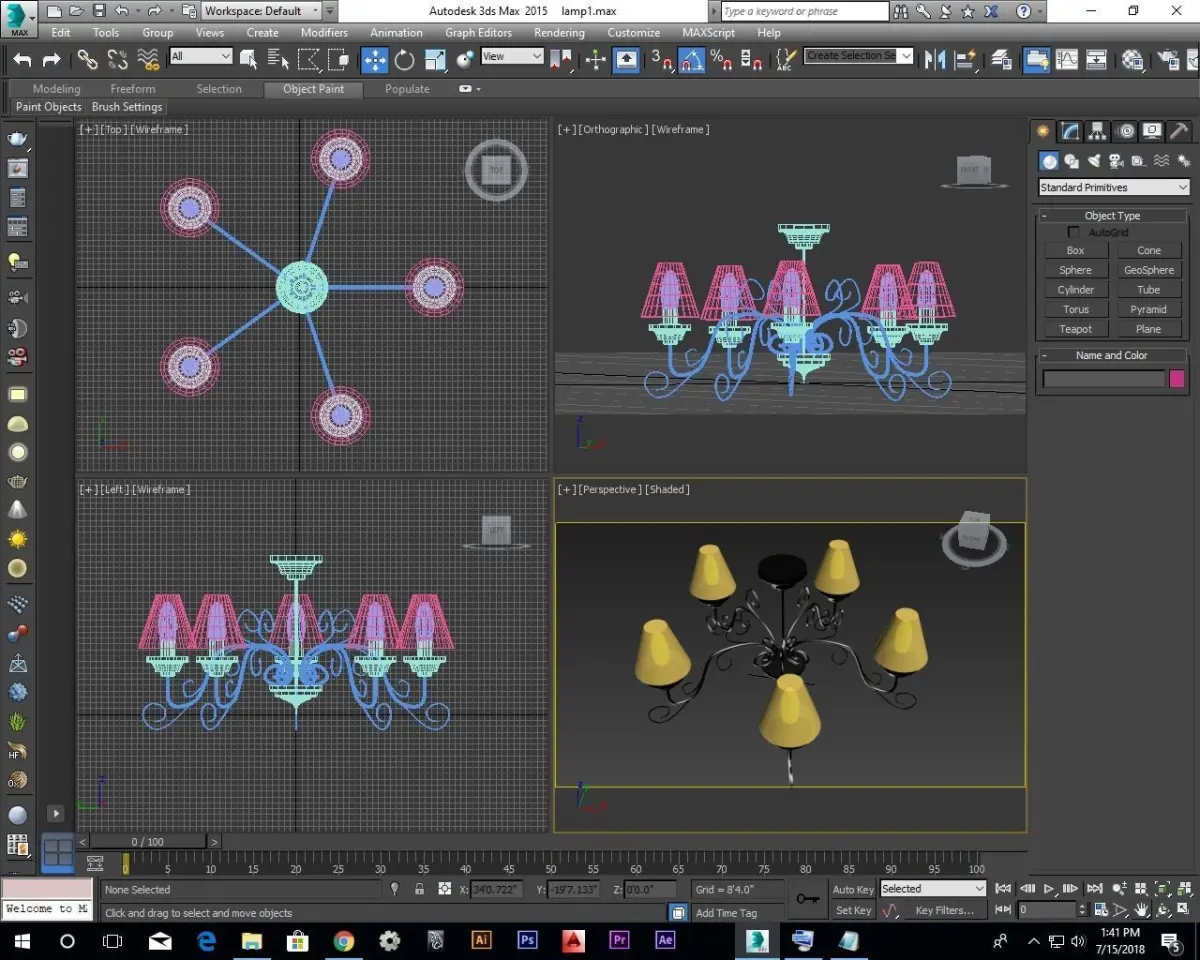Activate Bind to Space Warp tool

coord(148,60)
